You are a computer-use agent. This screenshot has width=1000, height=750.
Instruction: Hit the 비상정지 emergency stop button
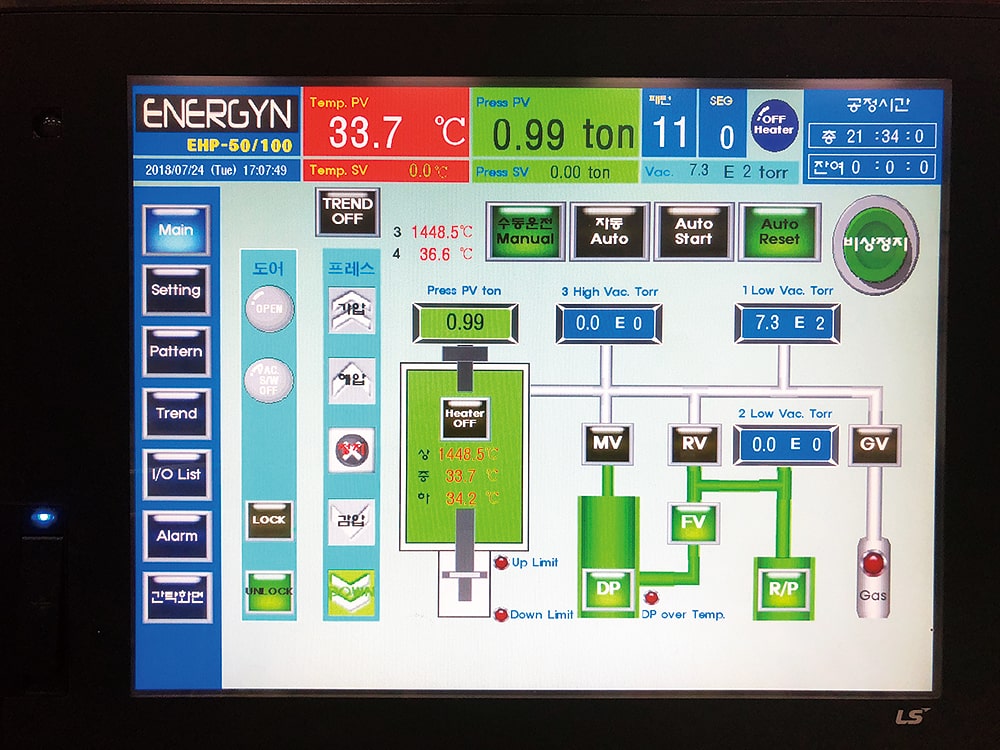[876, 244]
